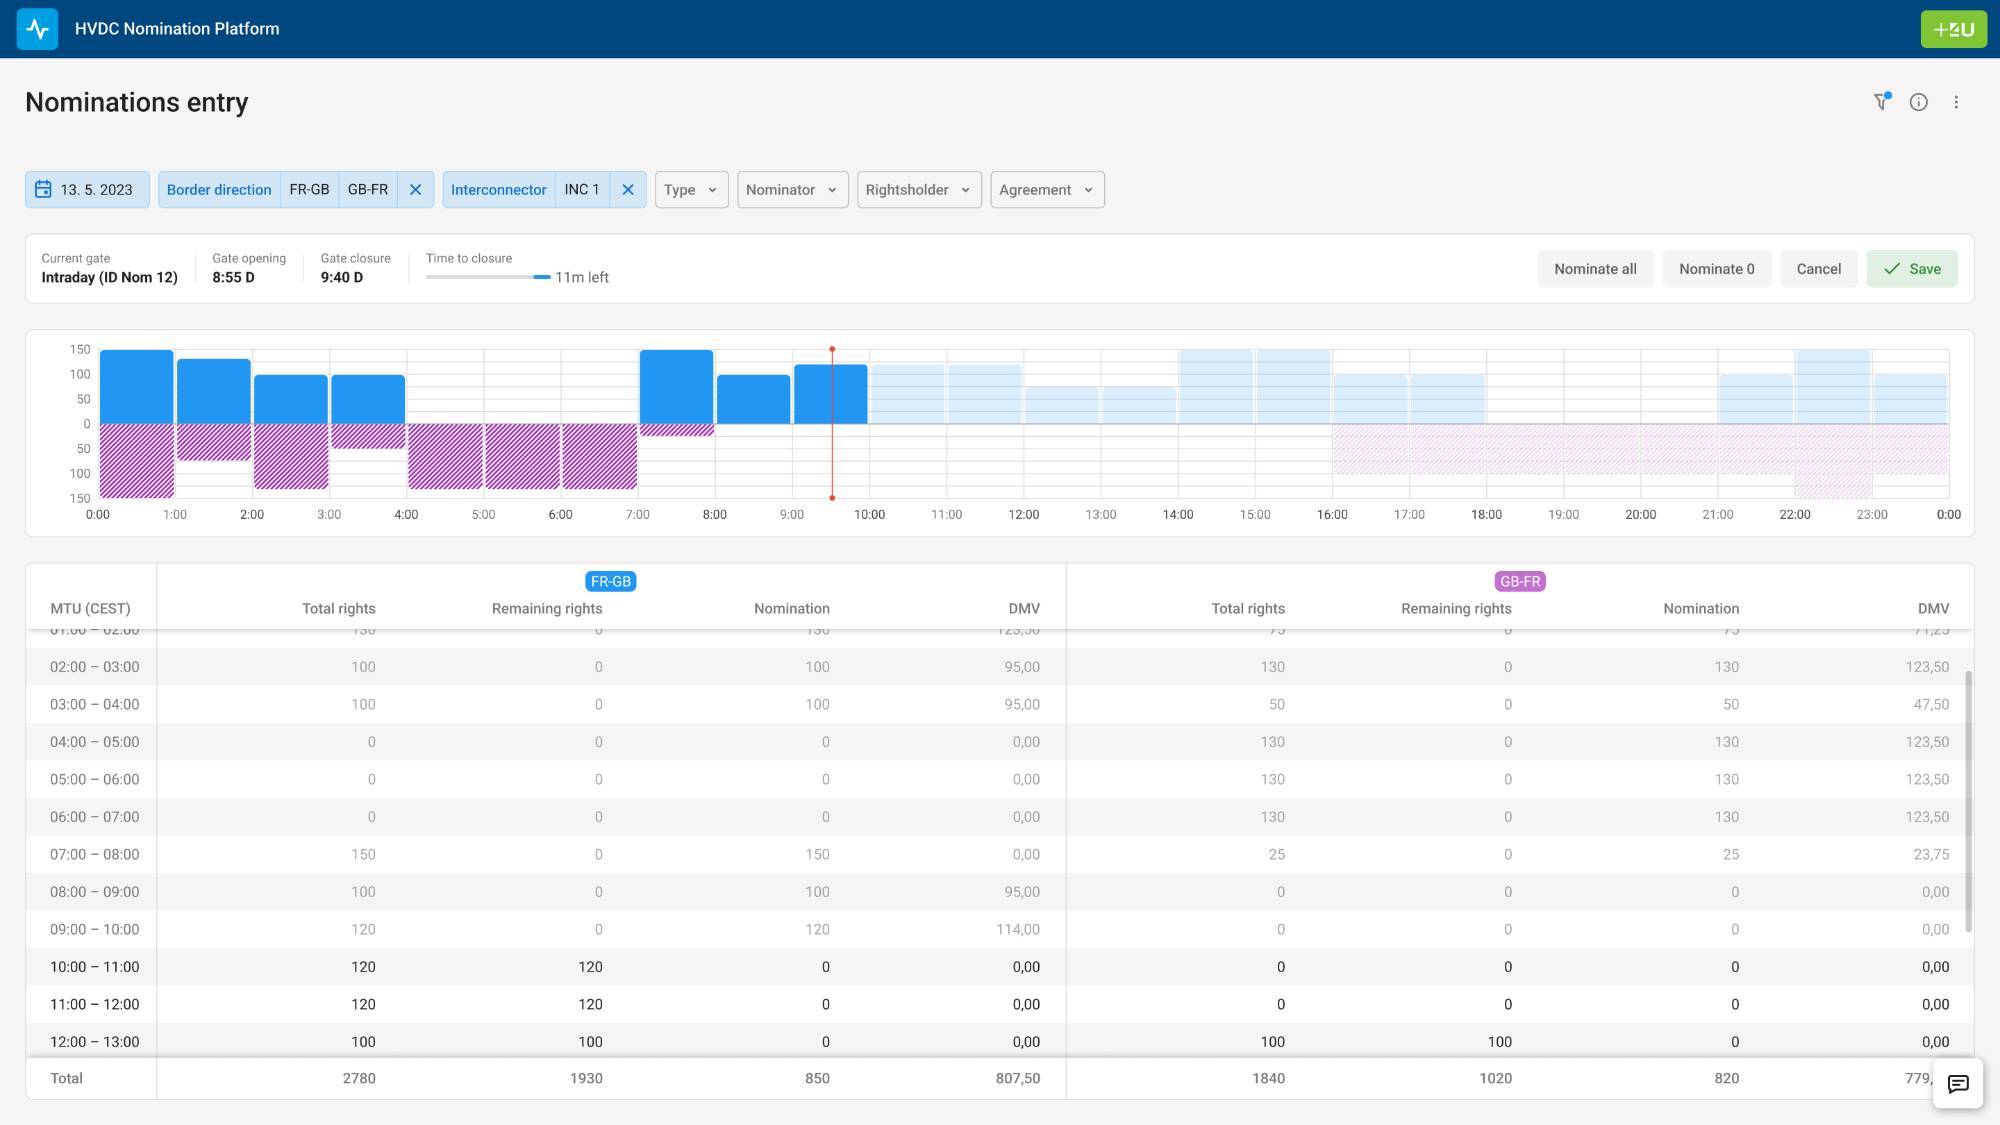The image size is (2000, 1125).
Task: Edit FR-GB nomination for 10:00 – 11:00
Action: click(x=825, y=967)
